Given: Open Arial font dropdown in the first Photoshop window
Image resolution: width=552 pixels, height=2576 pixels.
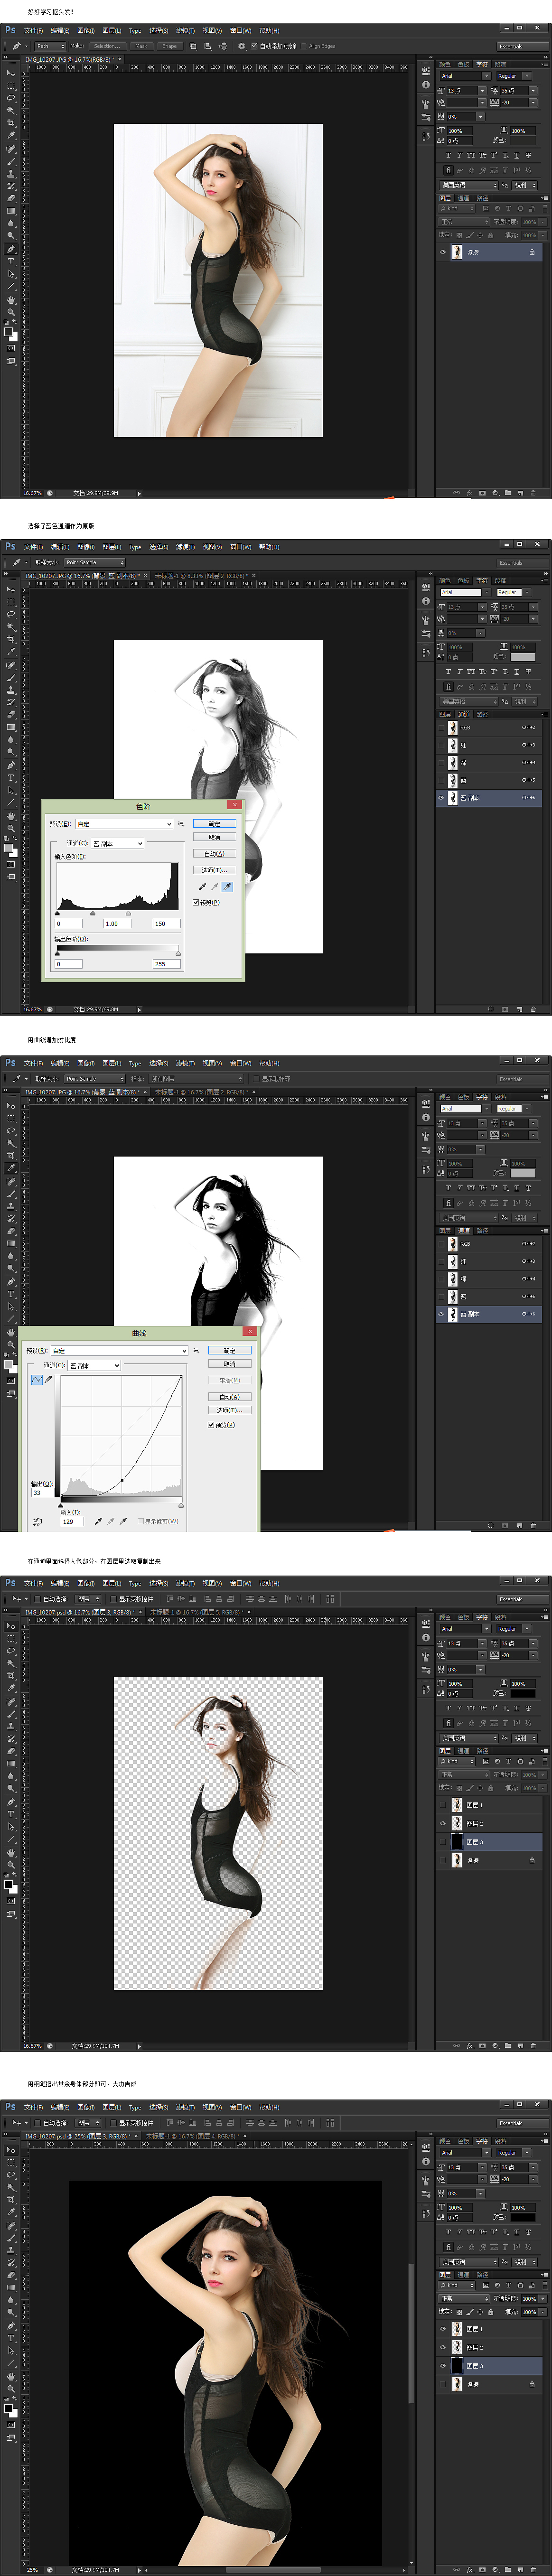Looking at the screenshot, I should (x=465, y=76).
